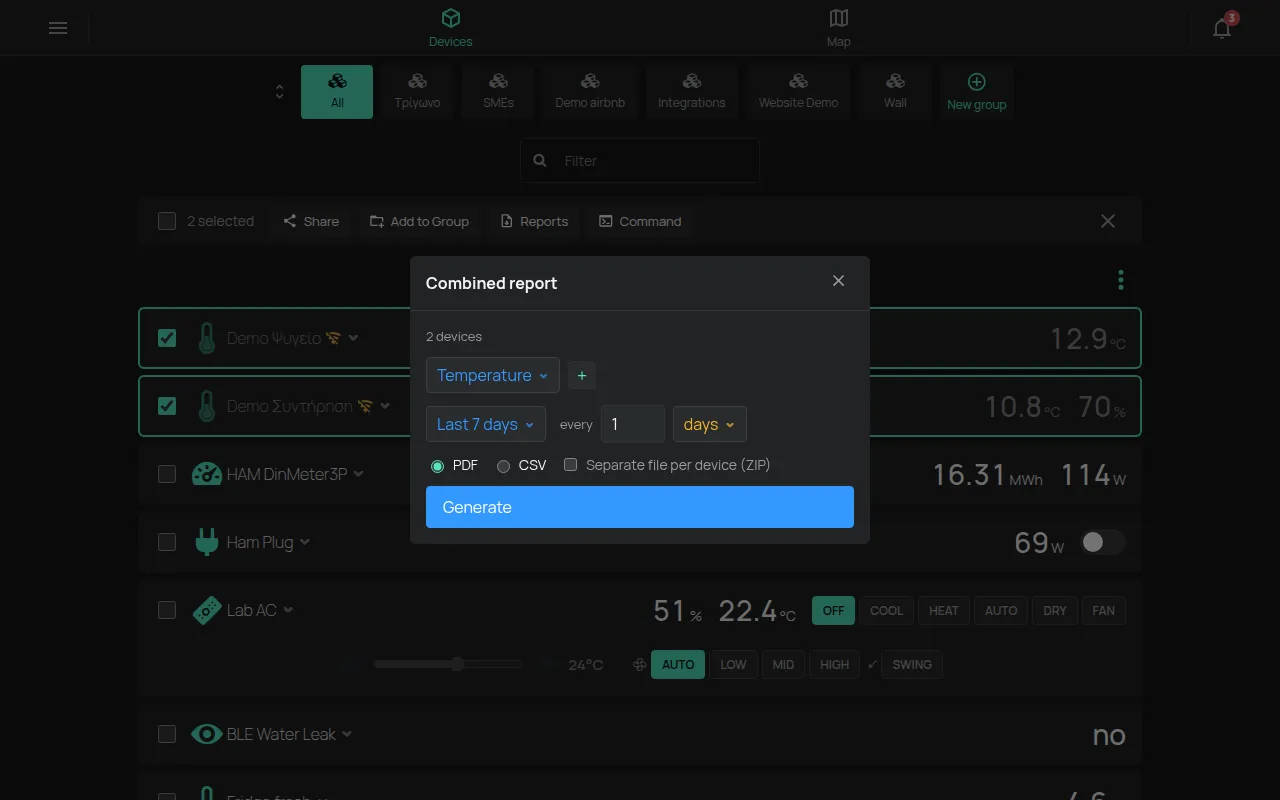Add another measurement with plus button
Viewport: 1280px width, 800px height.
[582, 375]
